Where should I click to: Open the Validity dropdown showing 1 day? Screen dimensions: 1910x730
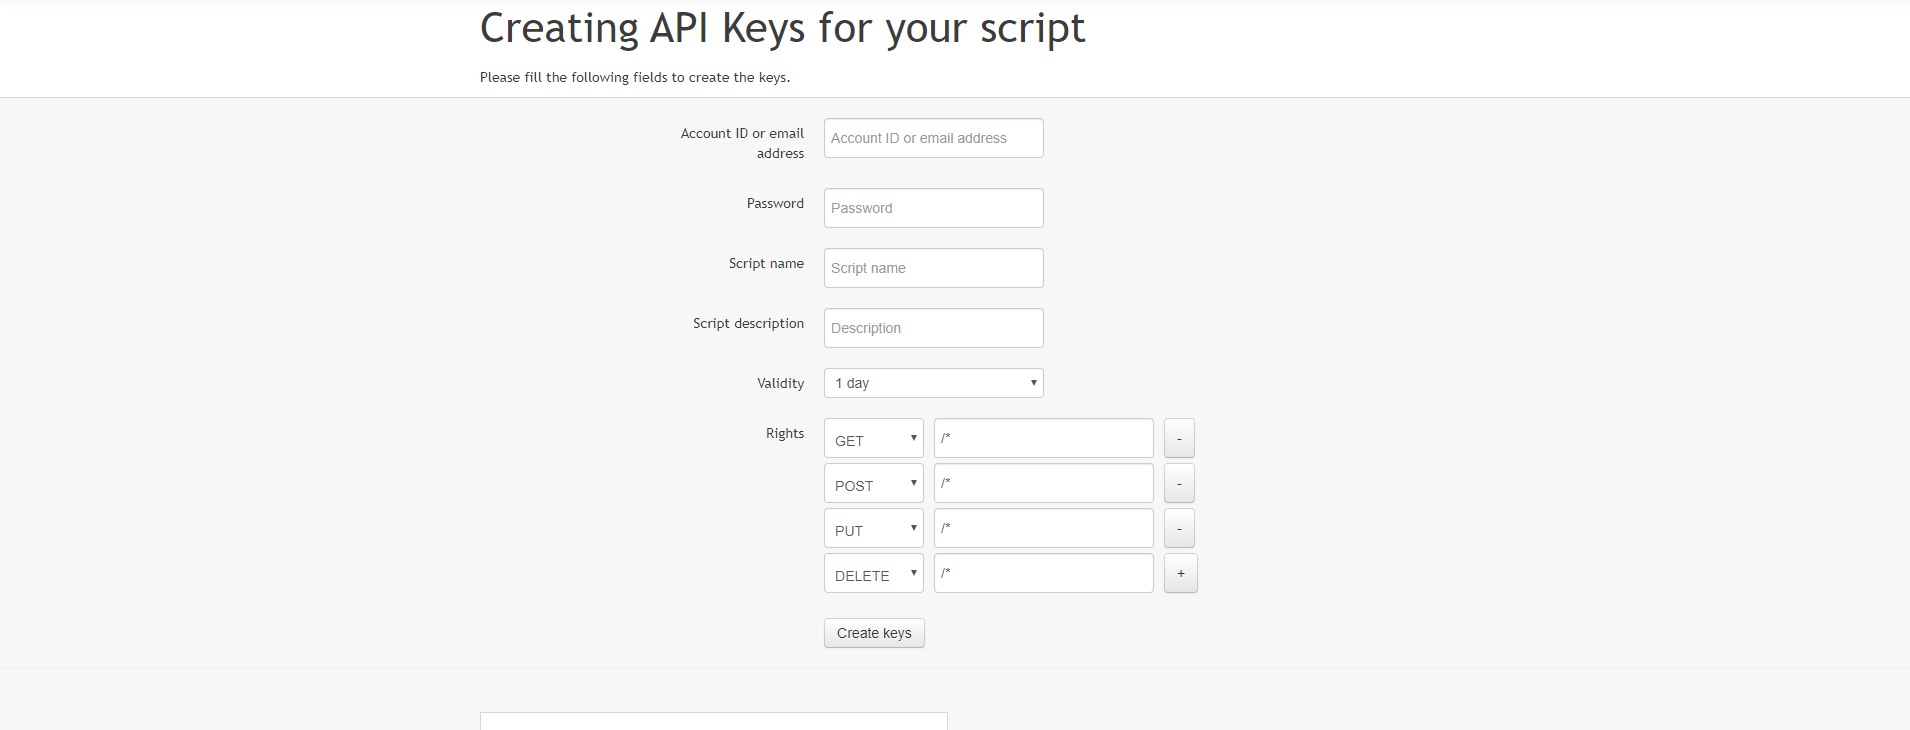pos(933,383)
